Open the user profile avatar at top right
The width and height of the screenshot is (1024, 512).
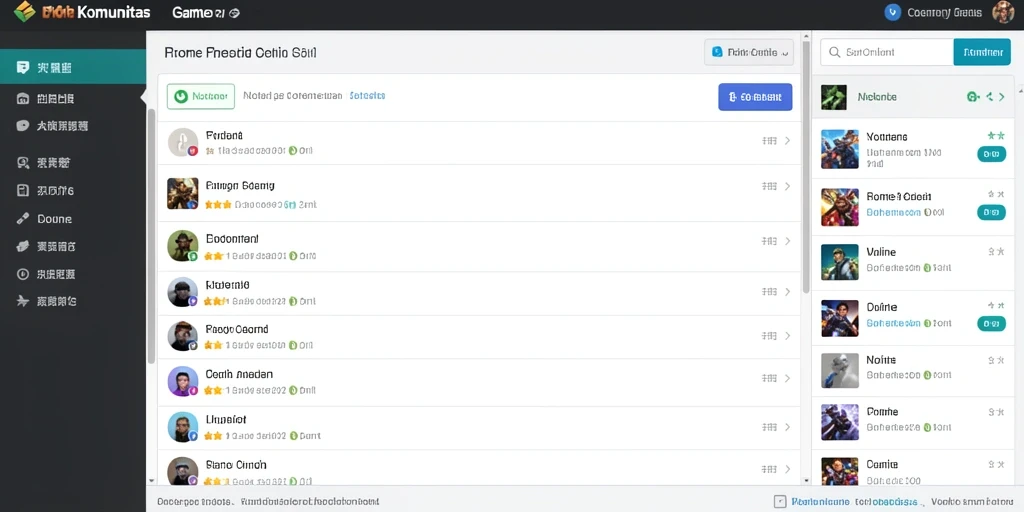pos(1002,12)
